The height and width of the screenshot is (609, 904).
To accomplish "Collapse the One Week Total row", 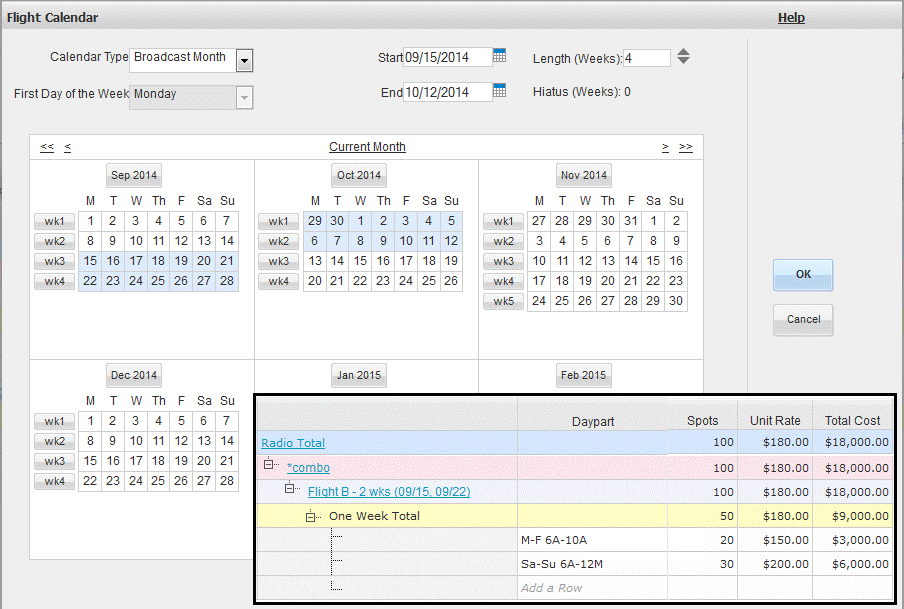I will 311,516.
